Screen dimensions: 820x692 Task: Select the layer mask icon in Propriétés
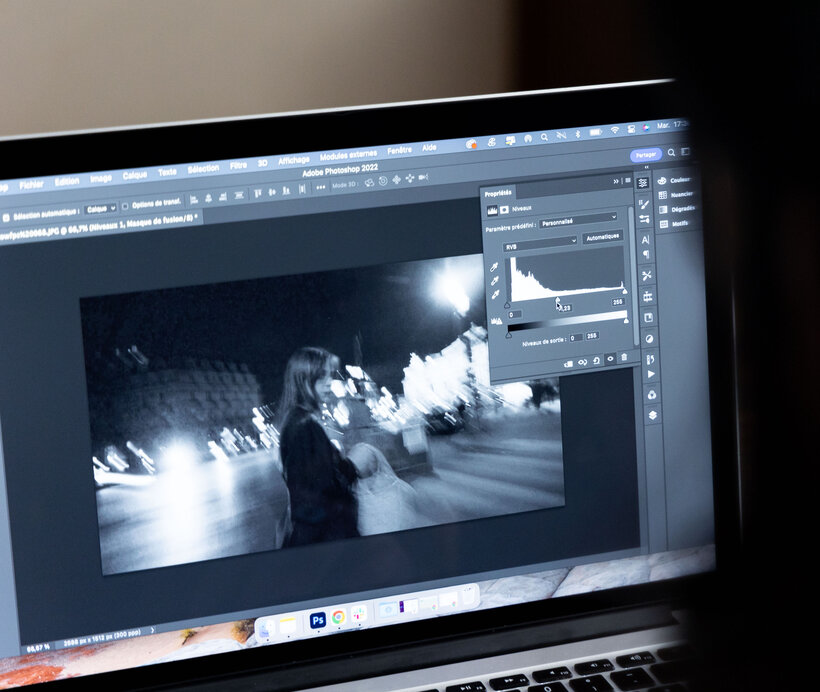(x=504, y=210)
